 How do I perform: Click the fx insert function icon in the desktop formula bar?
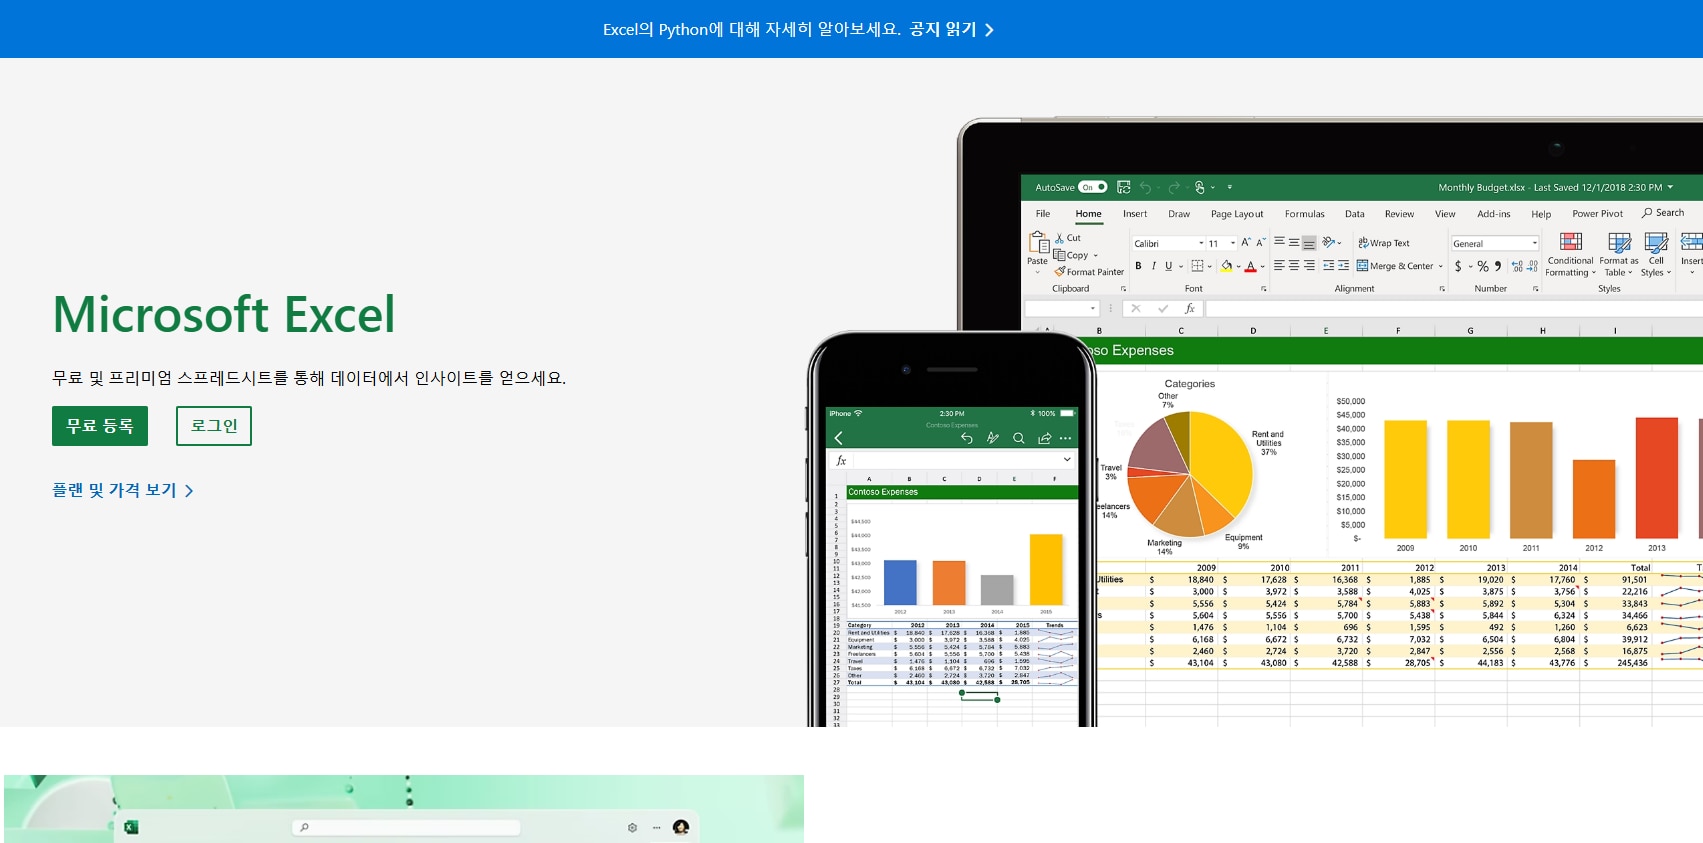click(x=1190, y=309)
